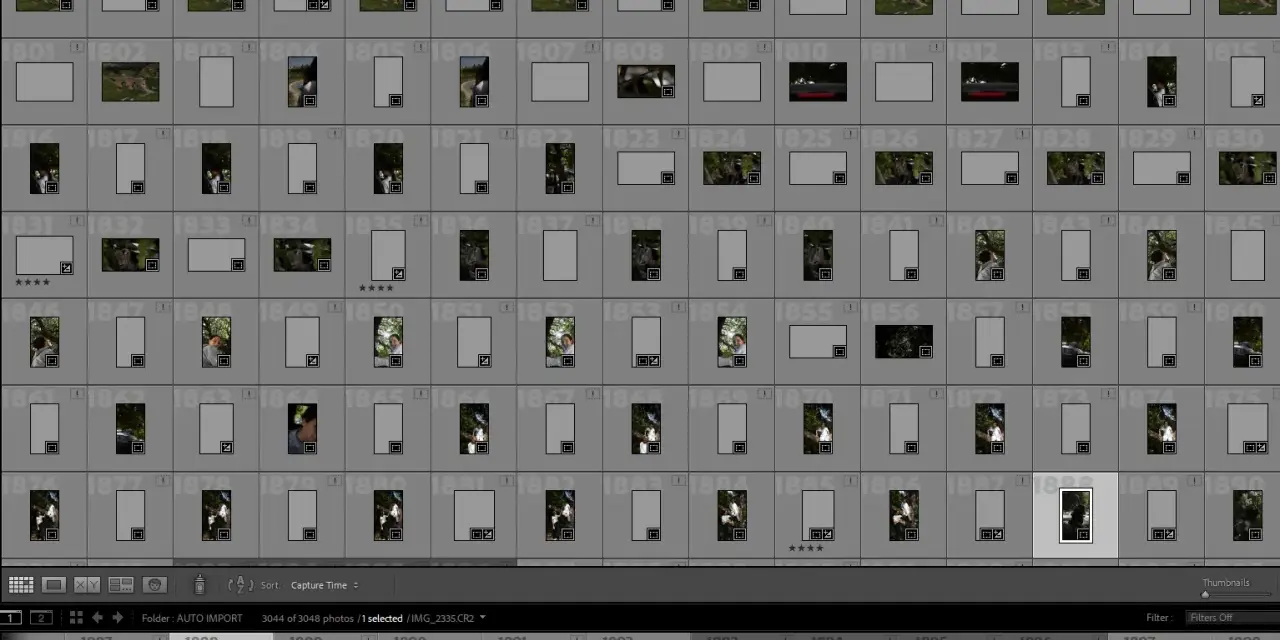The height and width of the screenshot is (640, 1280).
Task: Click missing-photo exclamation icon on cell 1801
Action: (x=78, y=48)
